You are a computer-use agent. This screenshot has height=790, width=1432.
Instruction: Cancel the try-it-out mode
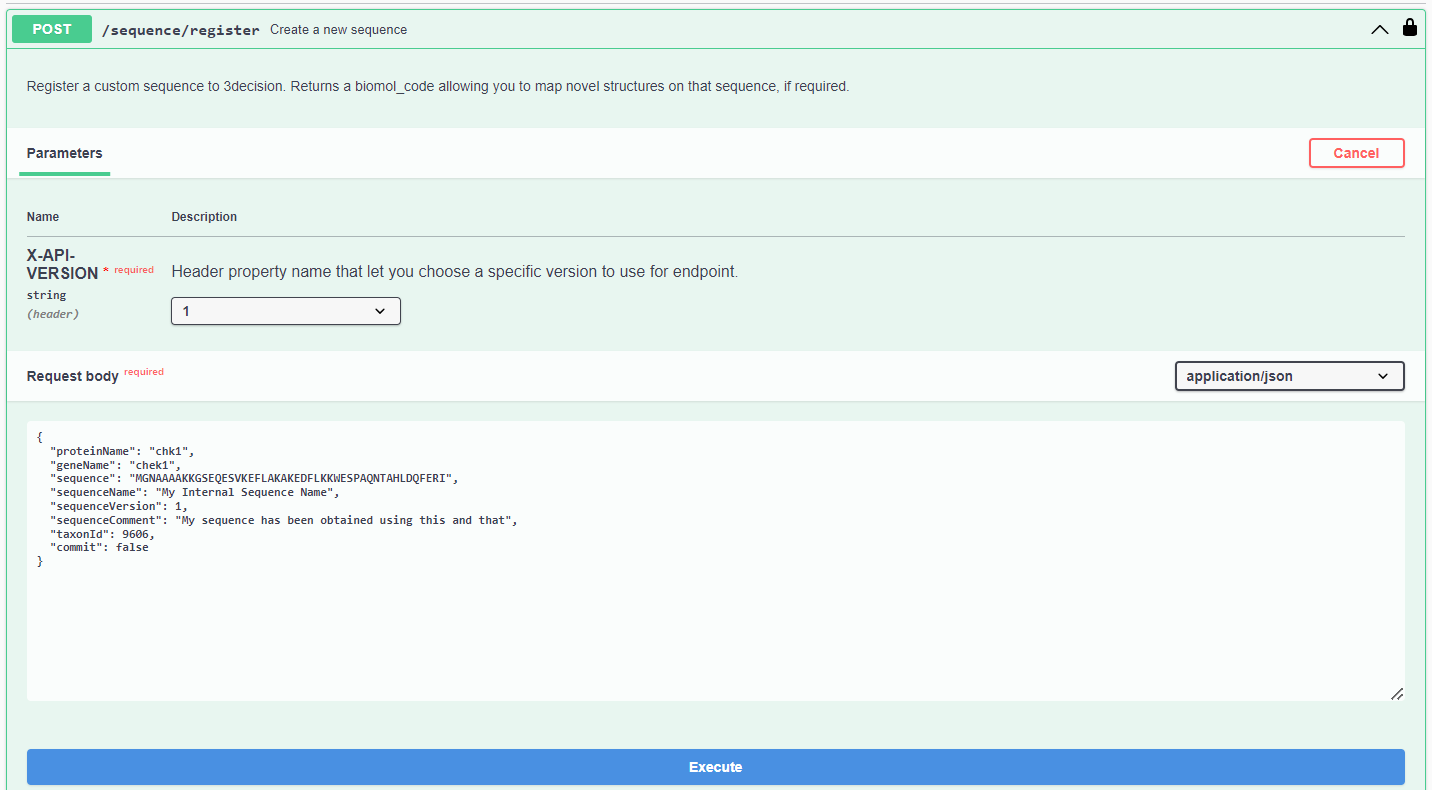coord(1356,153)
